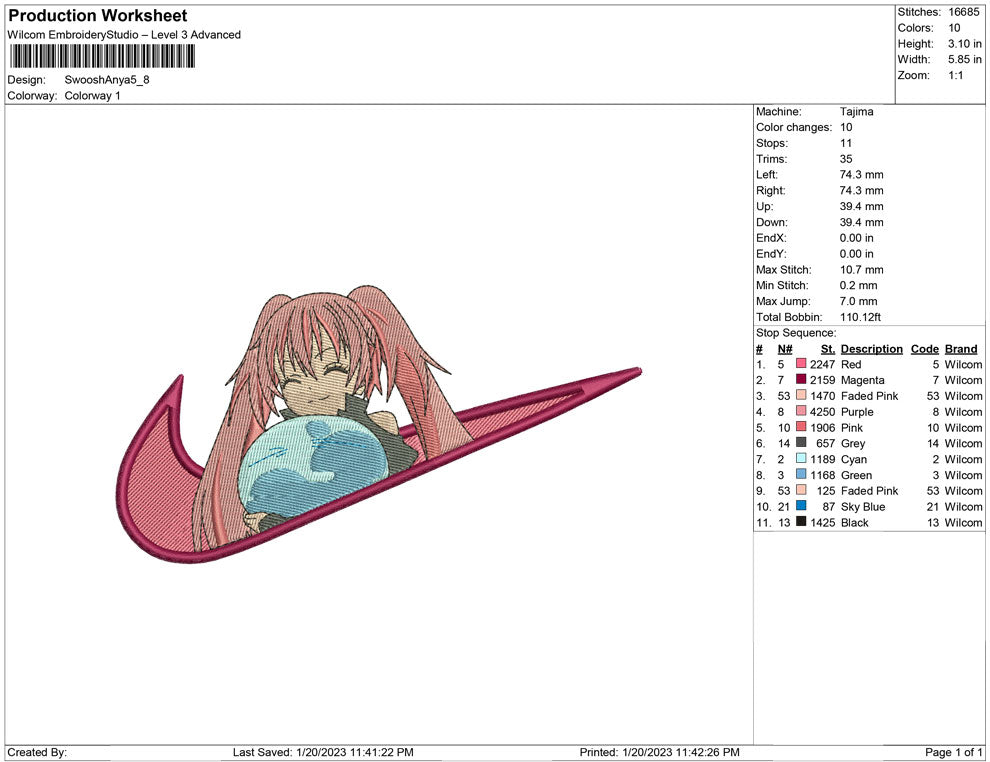
Task: Click the Pink color swatch in row 5
Action: pyautogui.click(x=801, y=427)
